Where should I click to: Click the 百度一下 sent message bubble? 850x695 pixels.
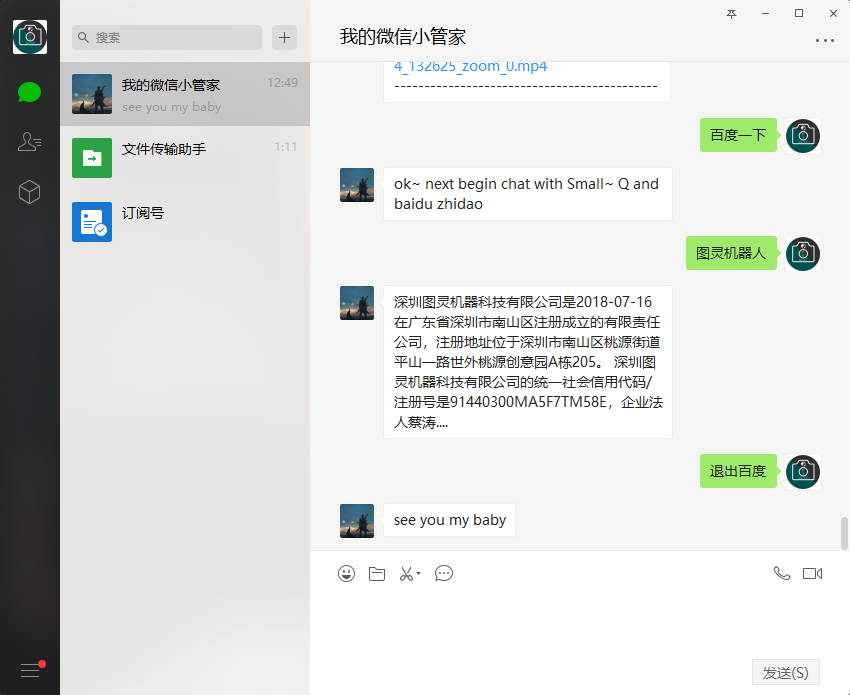pos(738,135)
